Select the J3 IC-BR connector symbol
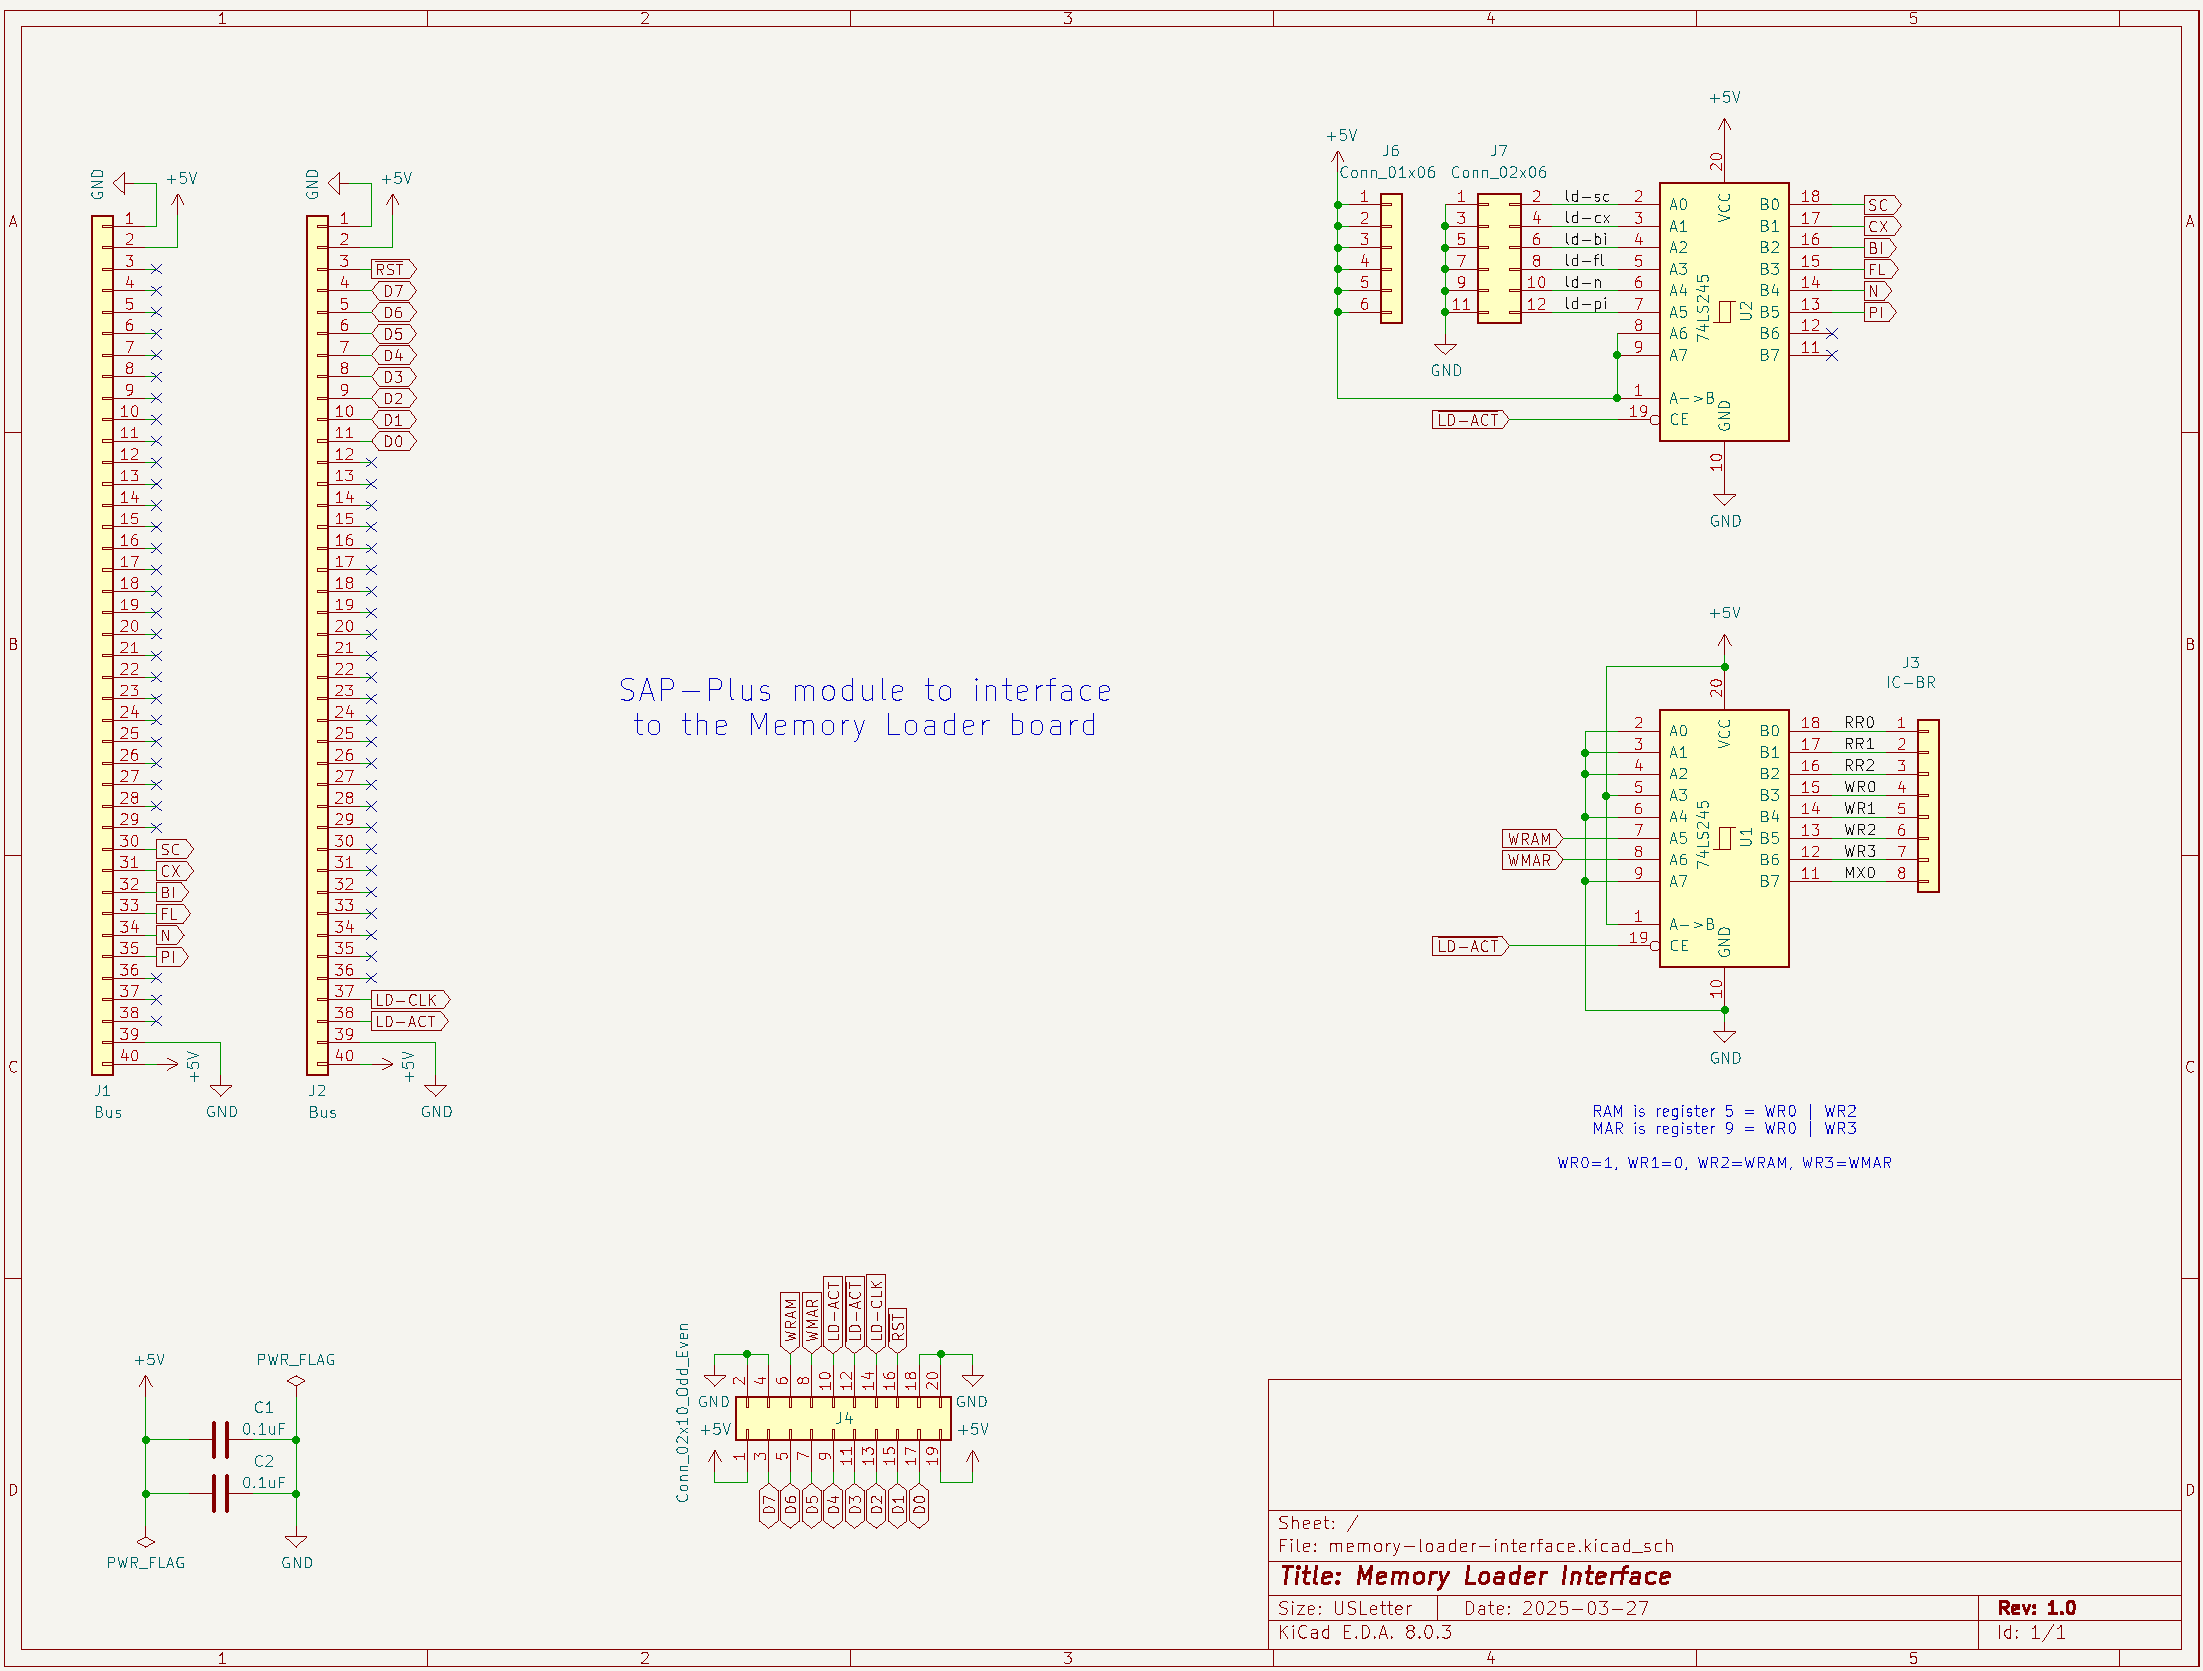 tap(1928, 805)
